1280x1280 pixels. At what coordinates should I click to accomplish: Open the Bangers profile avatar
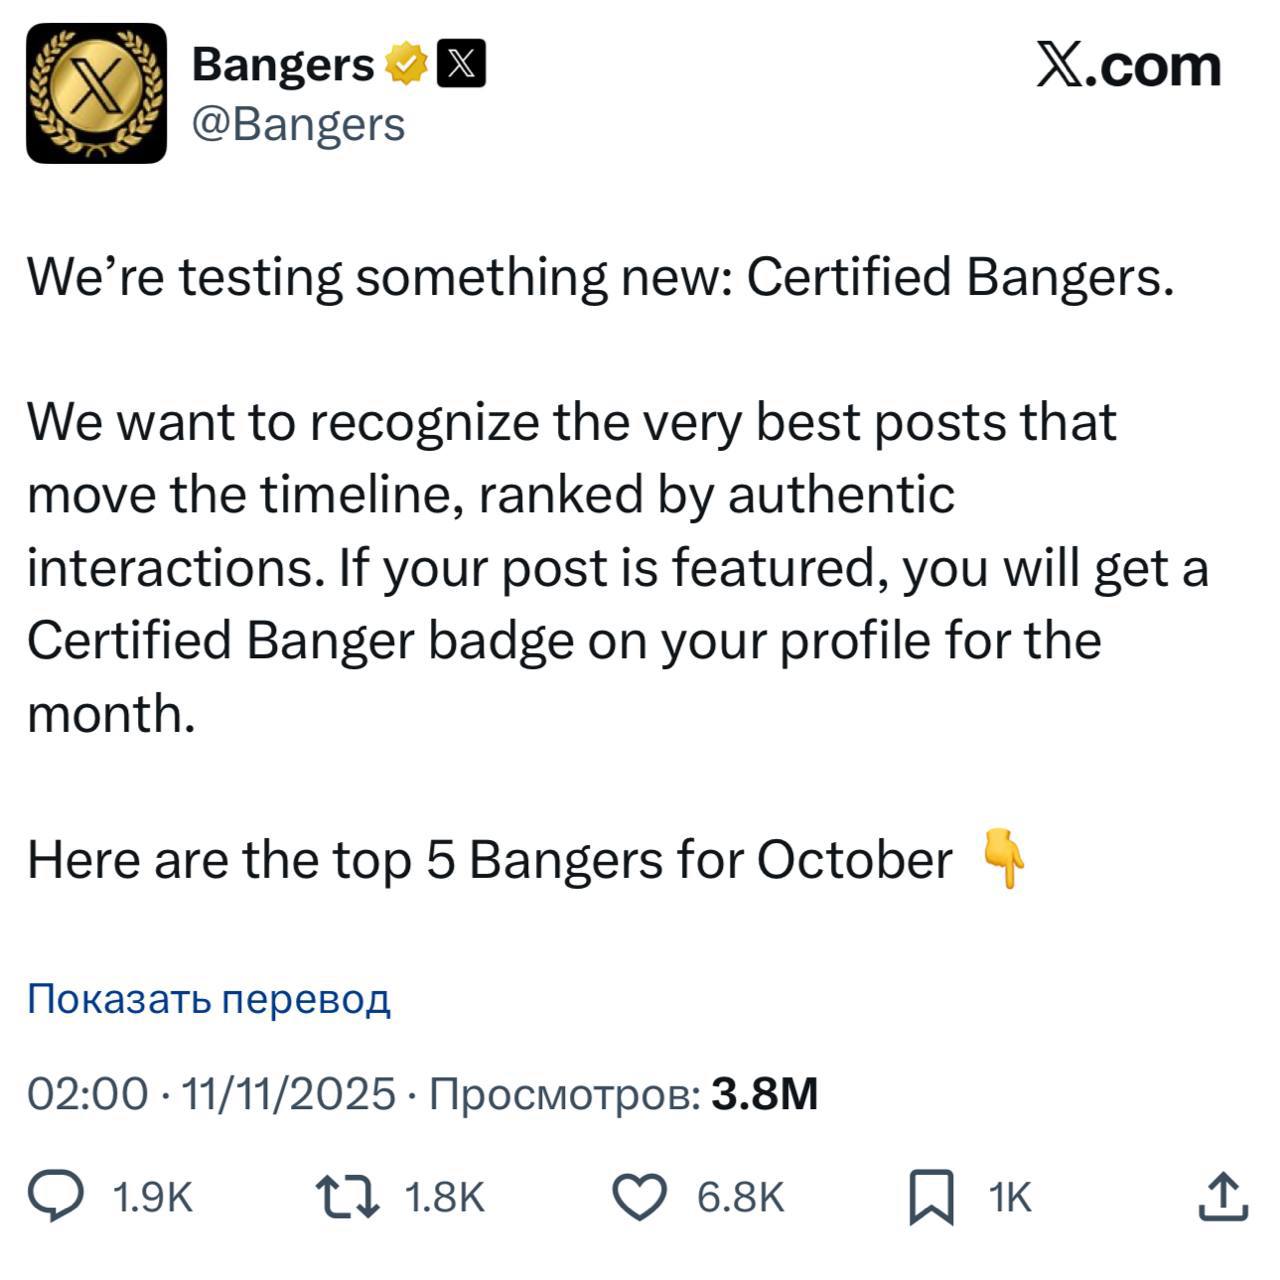pos(96,93)
